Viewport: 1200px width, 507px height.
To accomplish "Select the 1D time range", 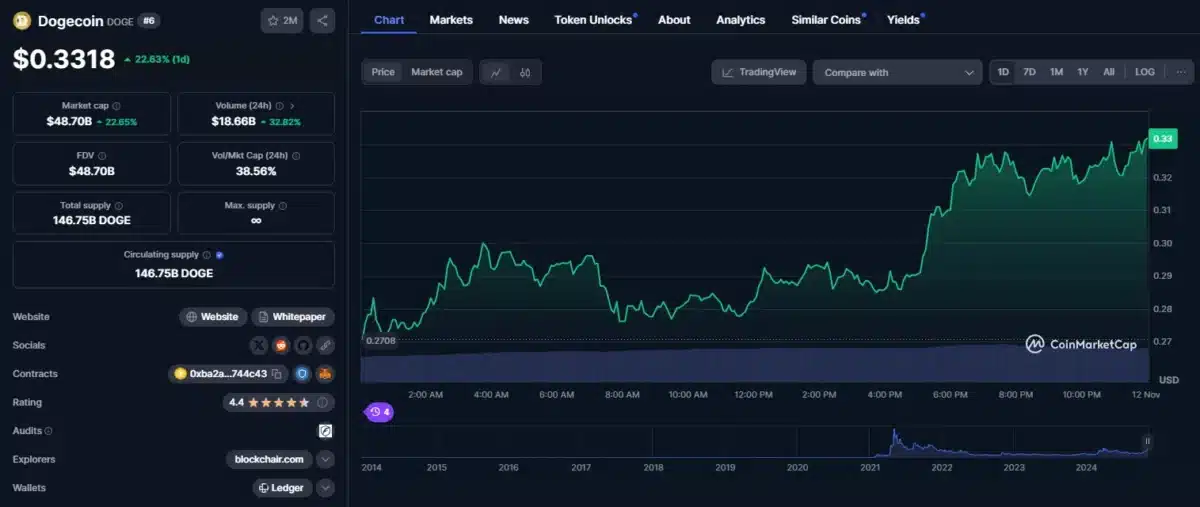I will click(1003, 72).
